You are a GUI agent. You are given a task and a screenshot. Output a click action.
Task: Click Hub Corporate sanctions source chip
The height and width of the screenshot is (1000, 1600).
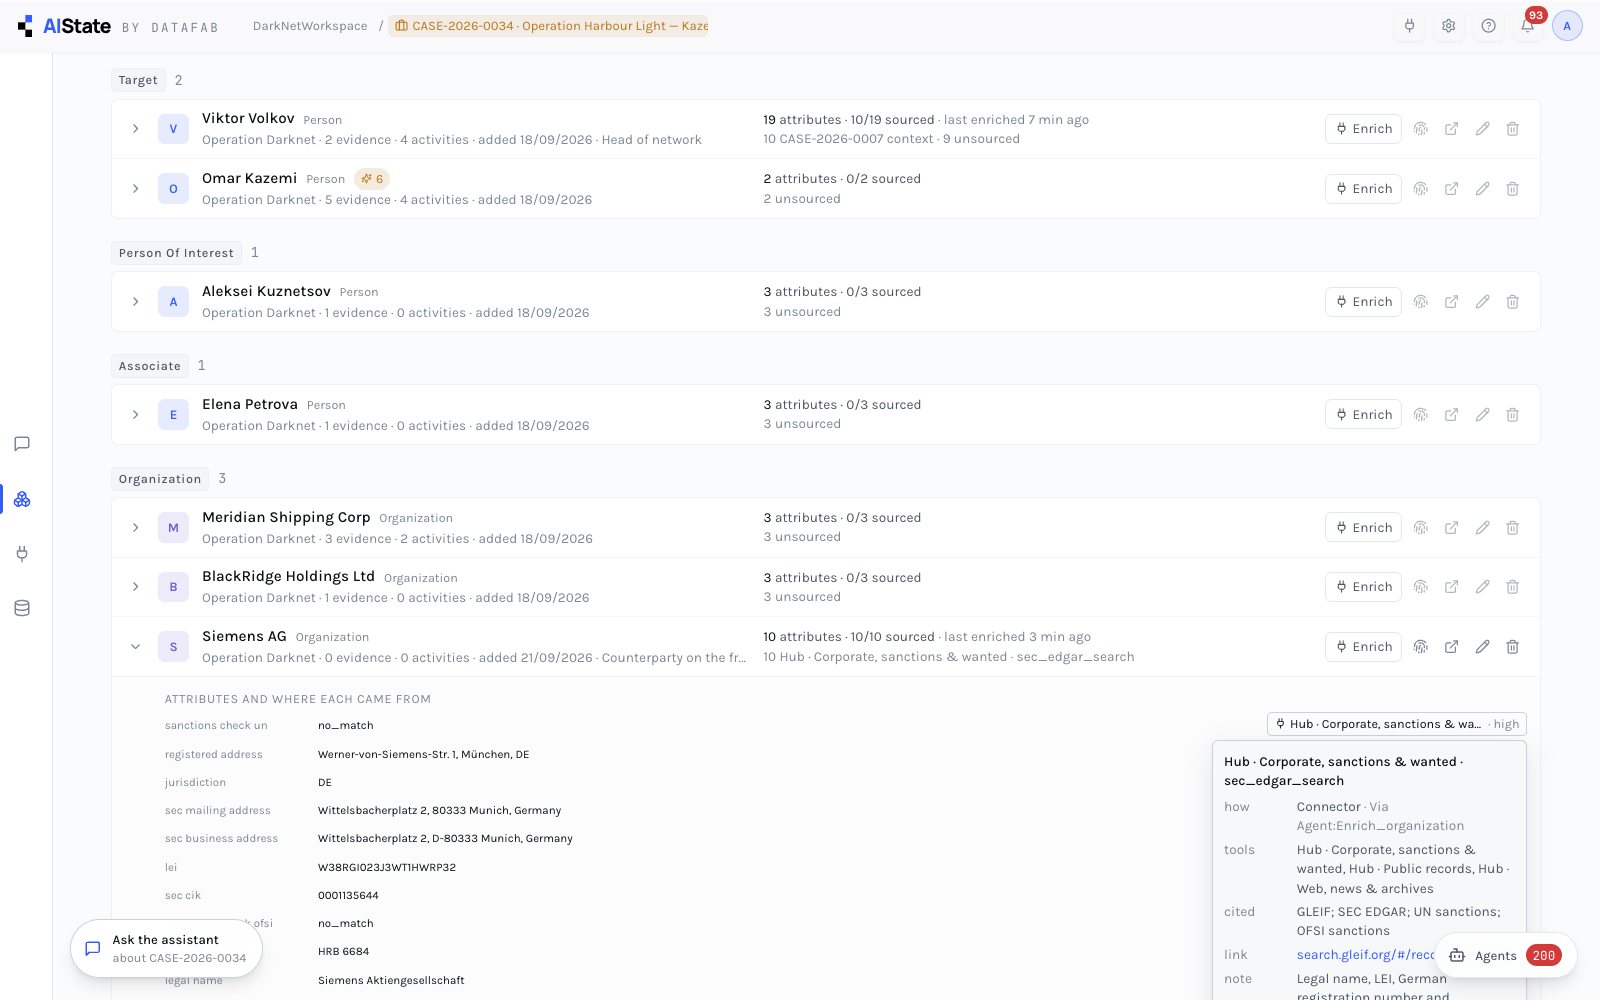coord(1396,724)
